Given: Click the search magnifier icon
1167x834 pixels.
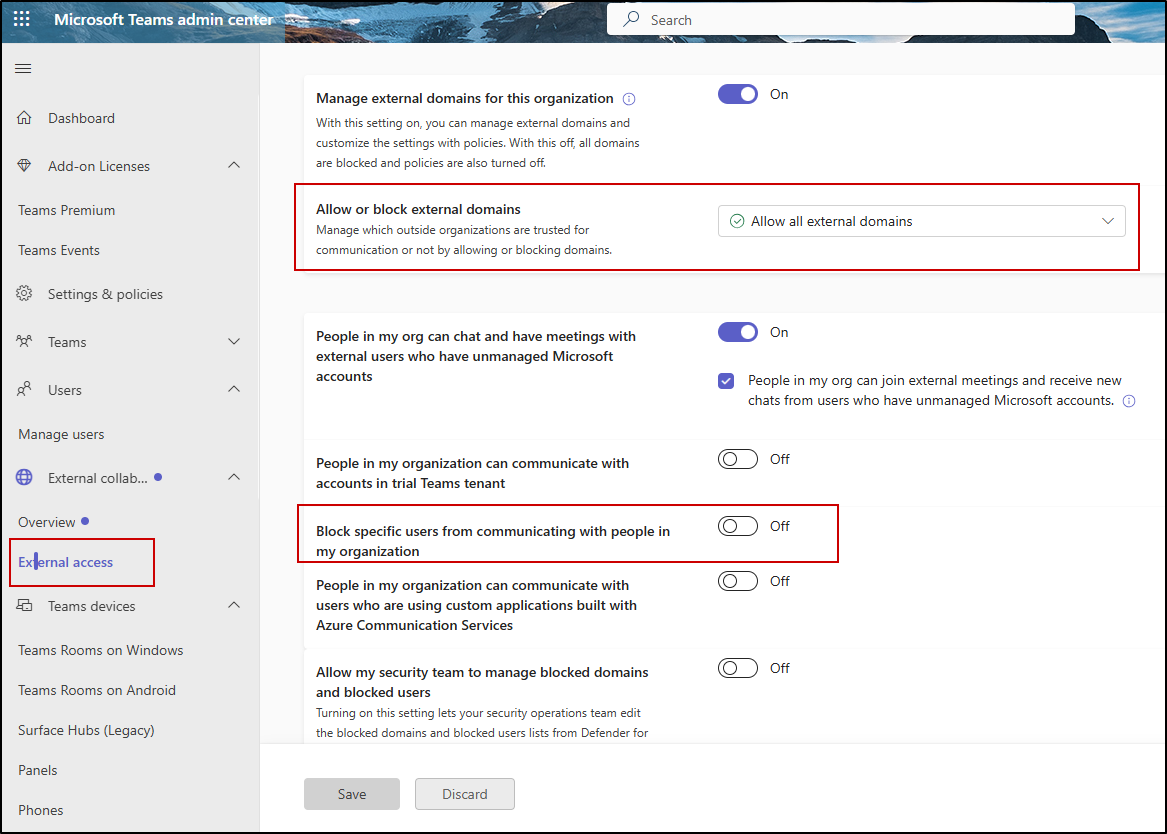Looking at the screenshot, I should pos(631,19).
